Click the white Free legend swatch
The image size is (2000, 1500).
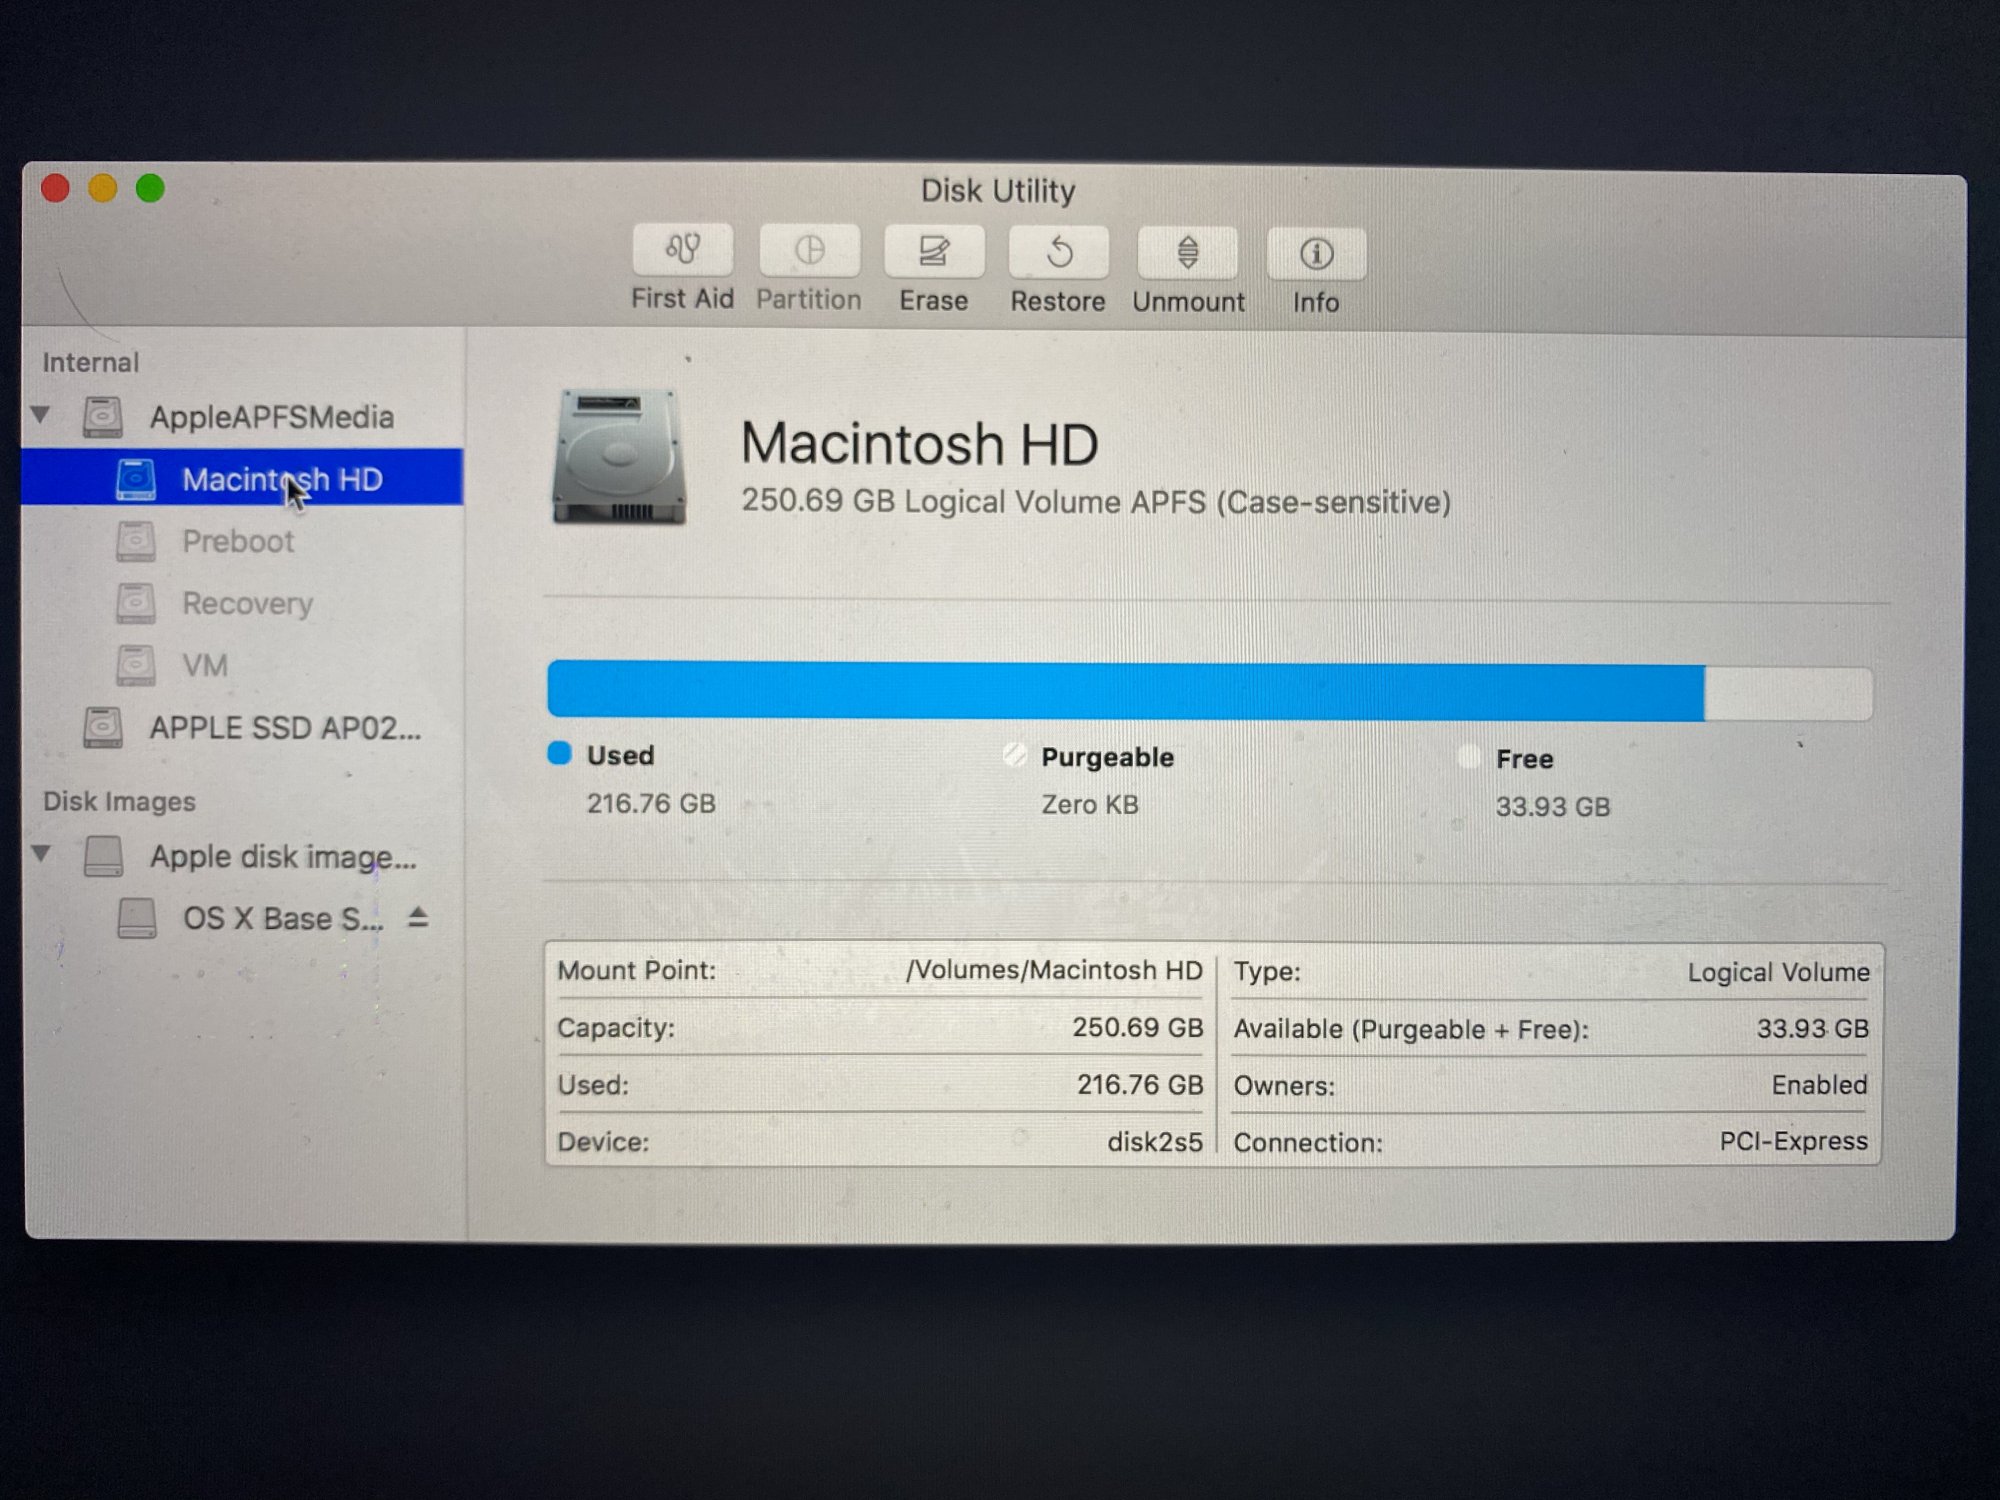1469,757
